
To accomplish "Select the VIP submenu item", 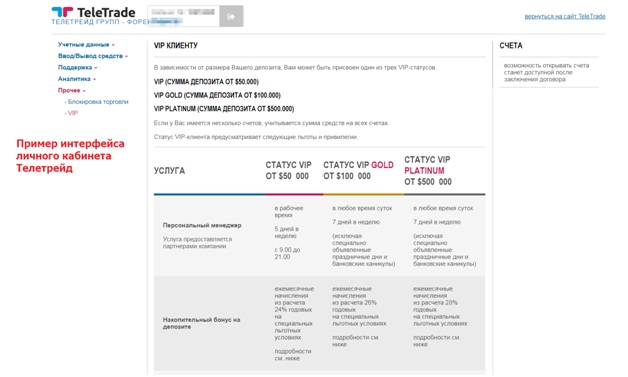I will click(x=71, y=113).
